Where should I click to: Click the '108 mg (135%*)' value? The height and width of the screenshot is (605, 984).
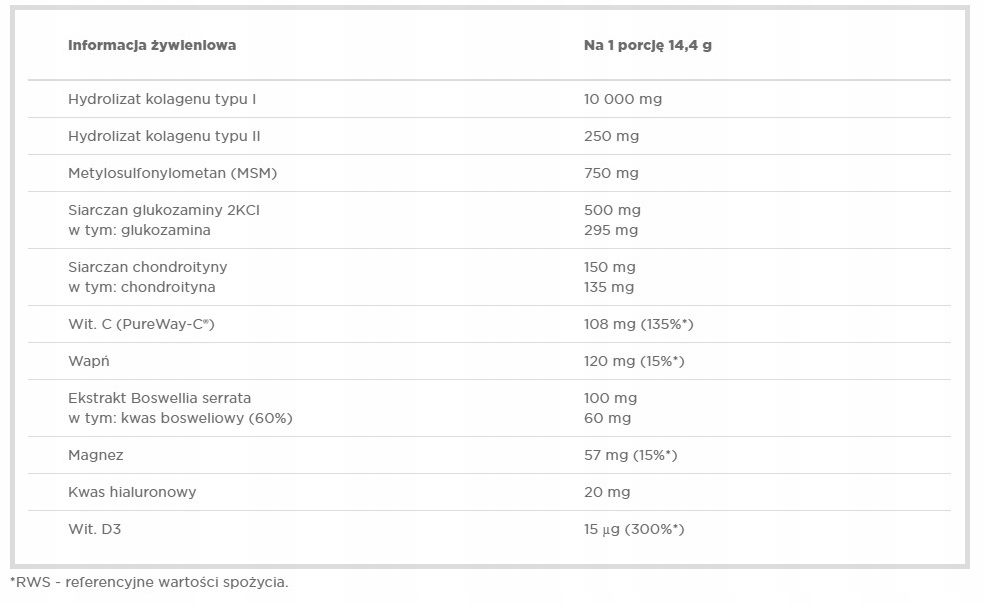(639, 324)
